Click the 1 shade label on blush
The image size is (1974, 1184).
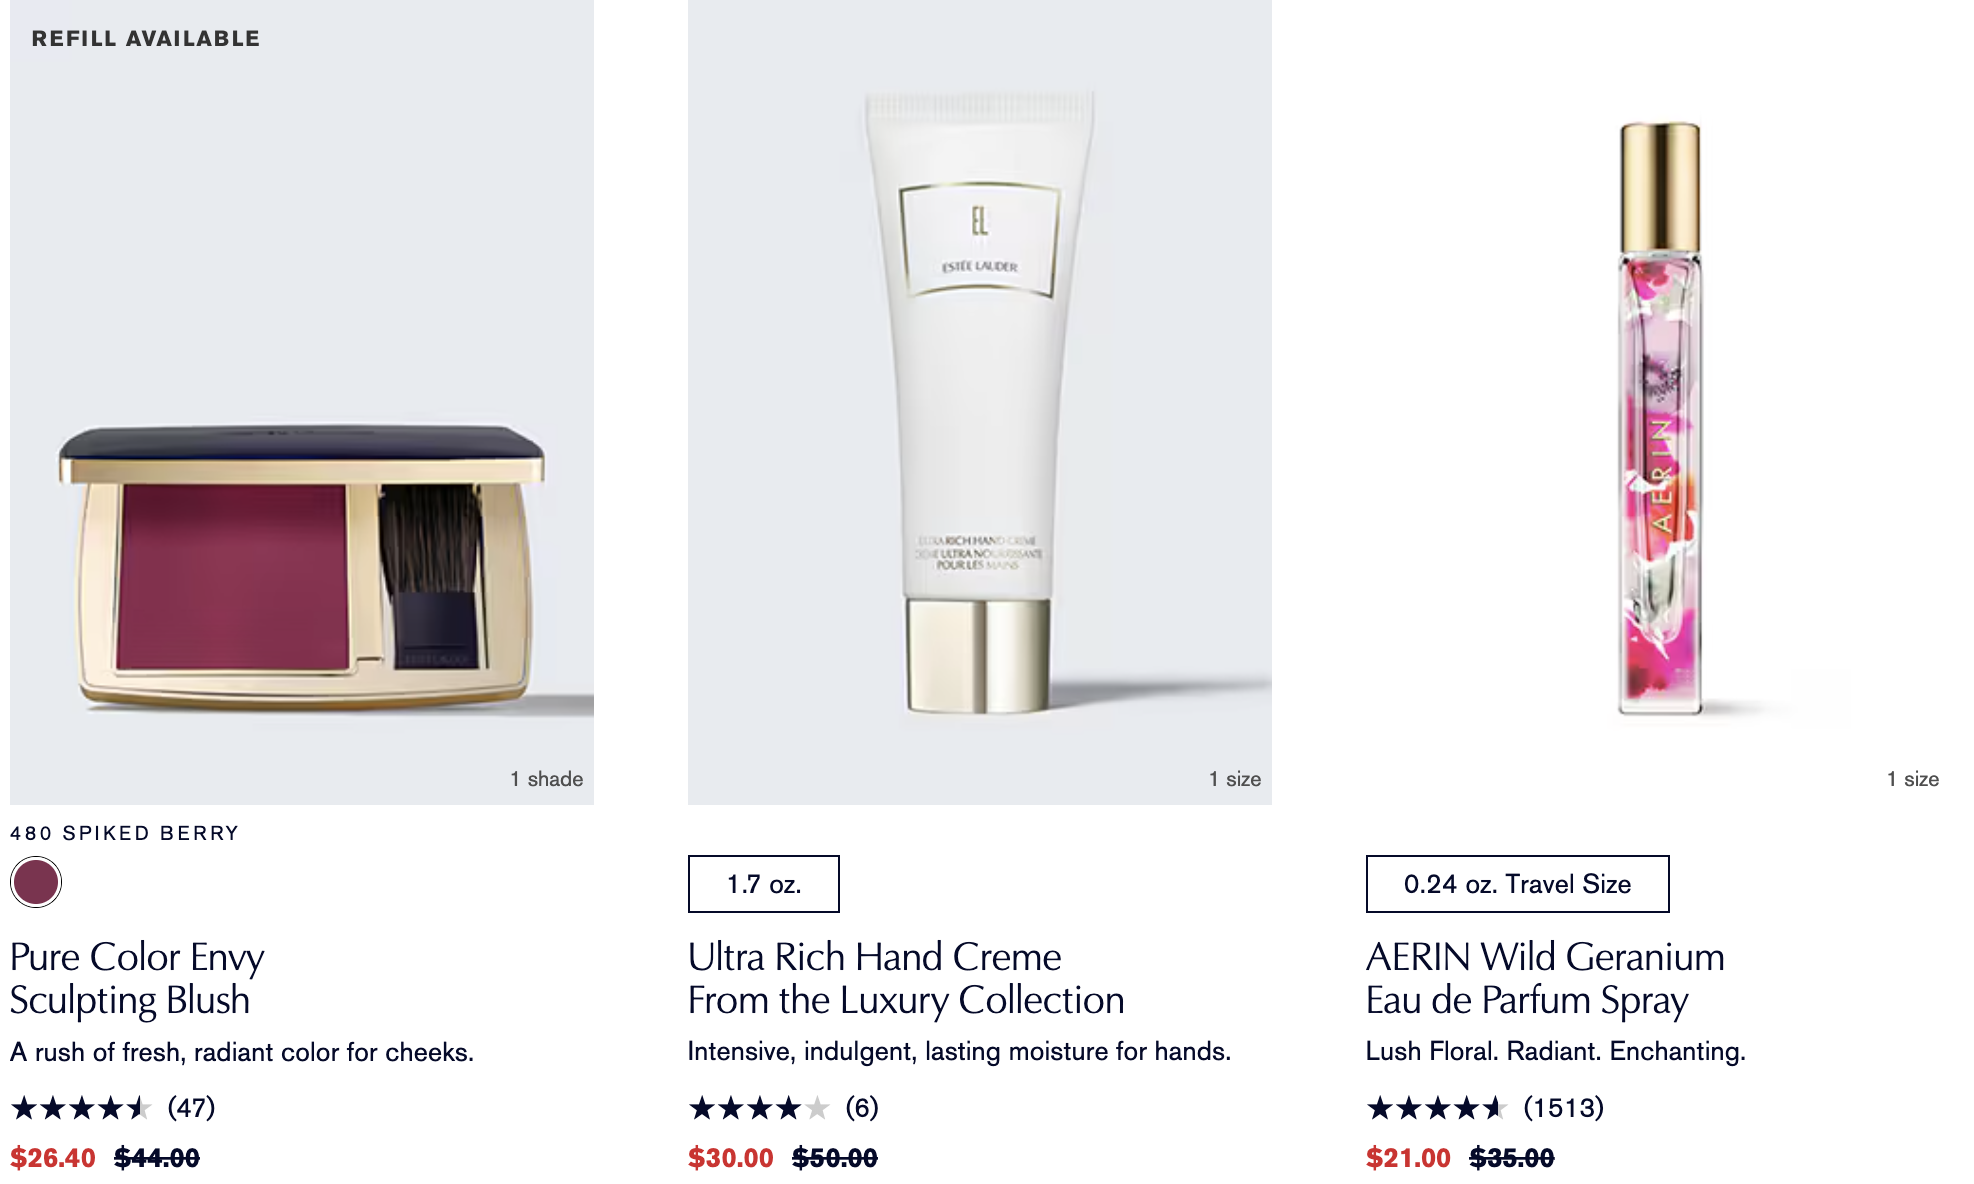click(x=546, y=779)
